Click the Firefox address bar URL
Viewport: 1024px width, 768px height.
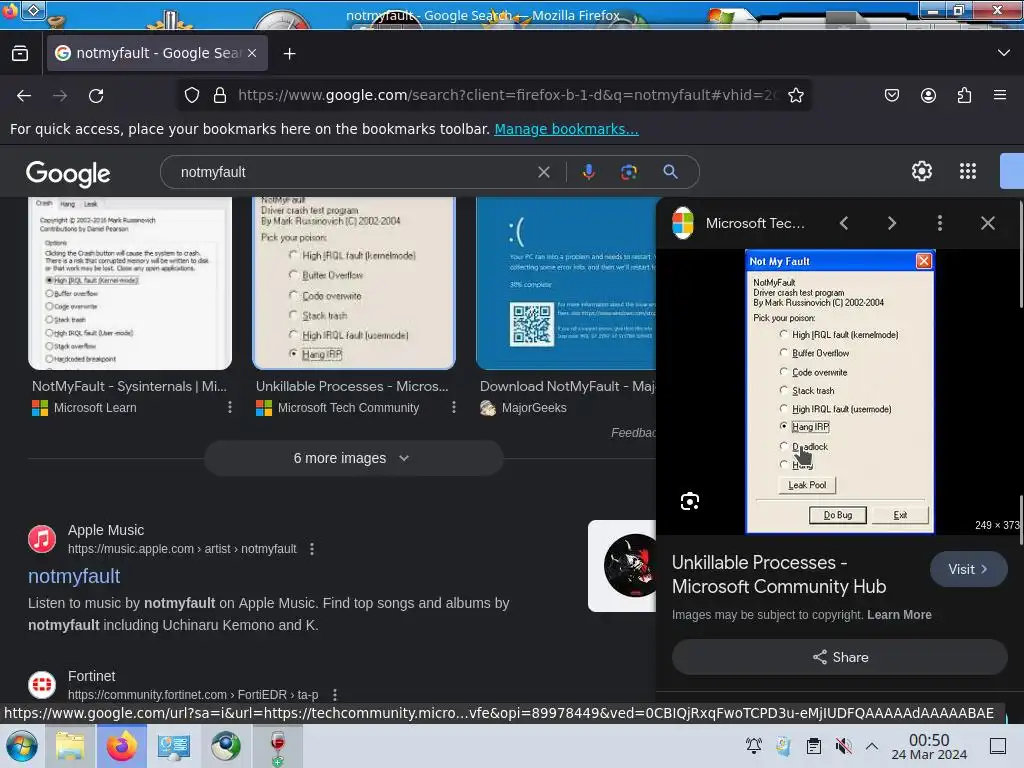click(x=508, y=95)
